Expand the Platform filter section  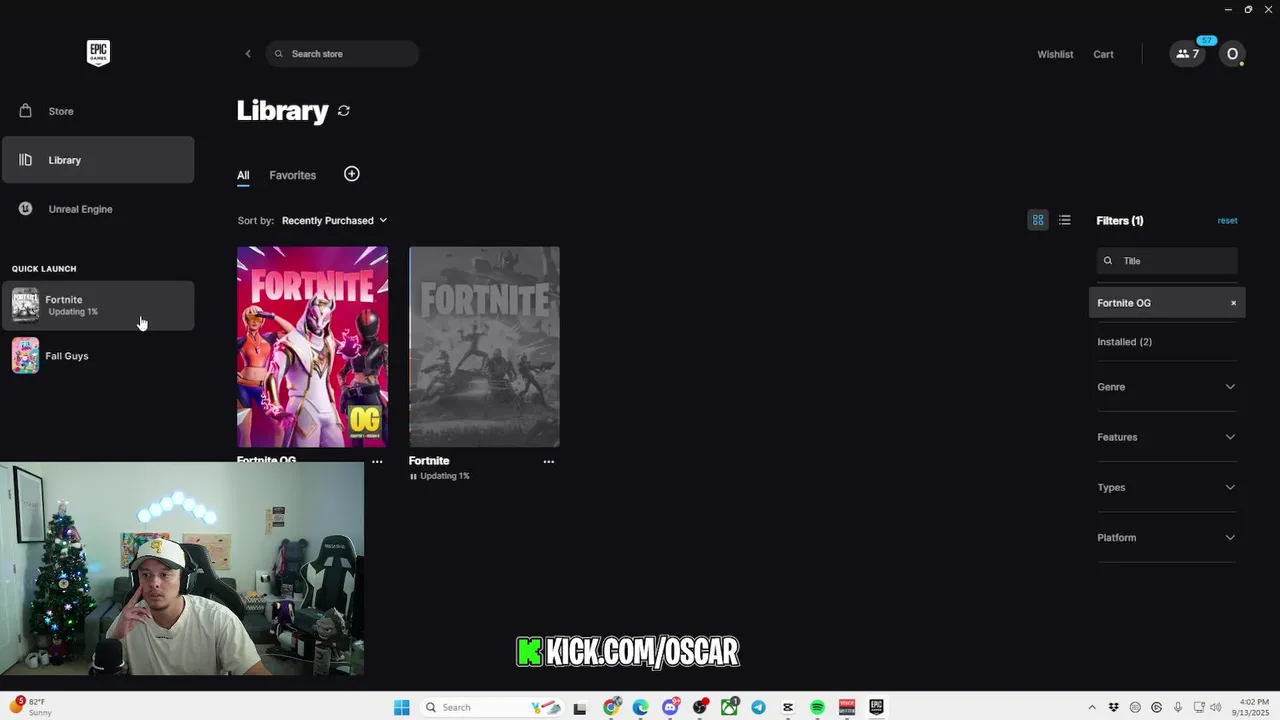1167,538
